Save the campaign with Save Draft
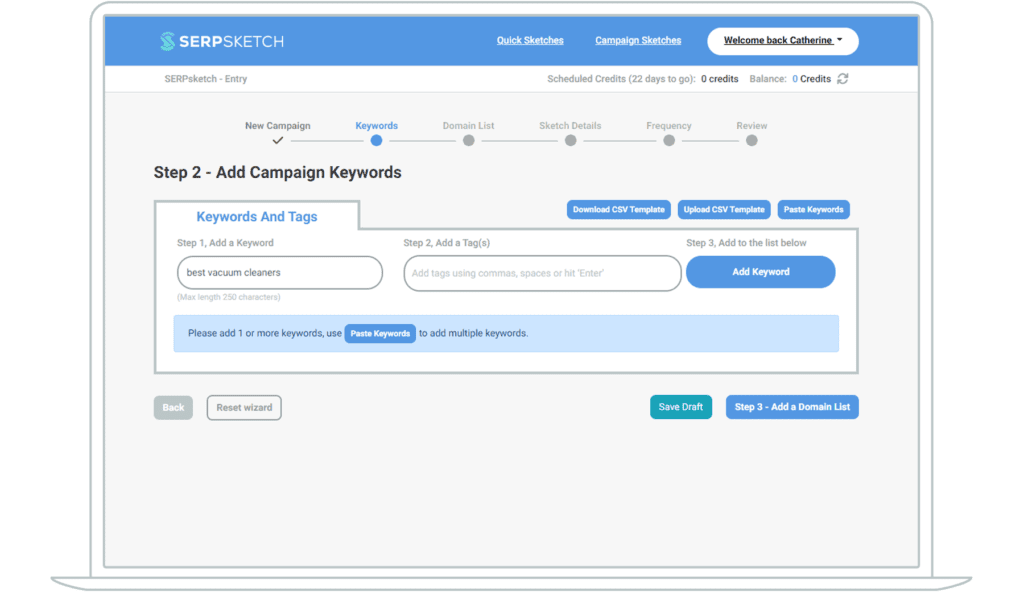The image size is (1024, 592). pyautogui.click(x=680, y=407)
